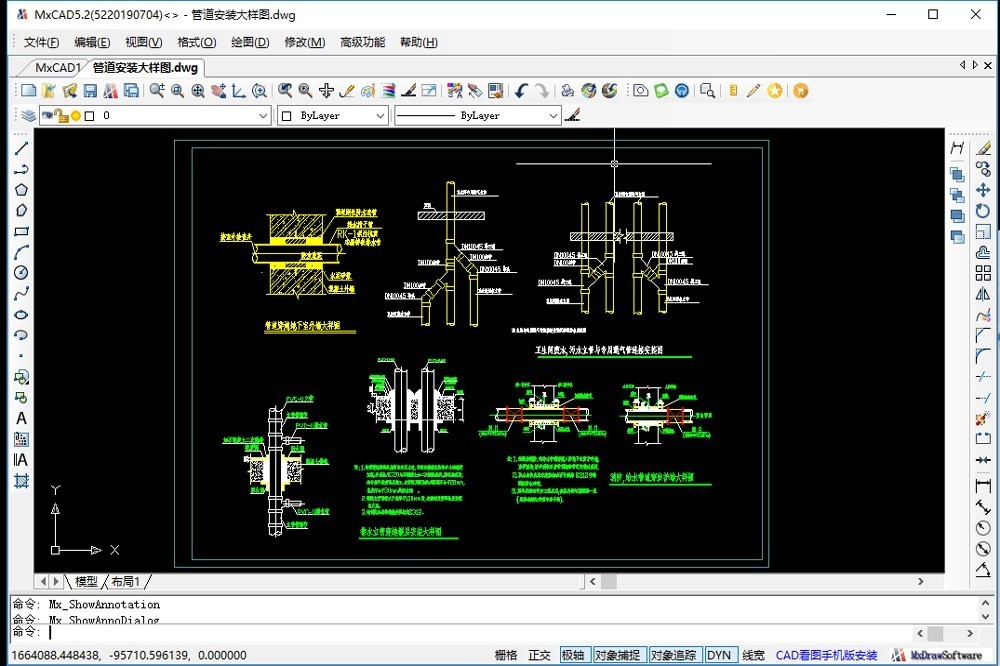Click the Text 'A' tool
The image size is (1000, 666).
pos(21,419)
